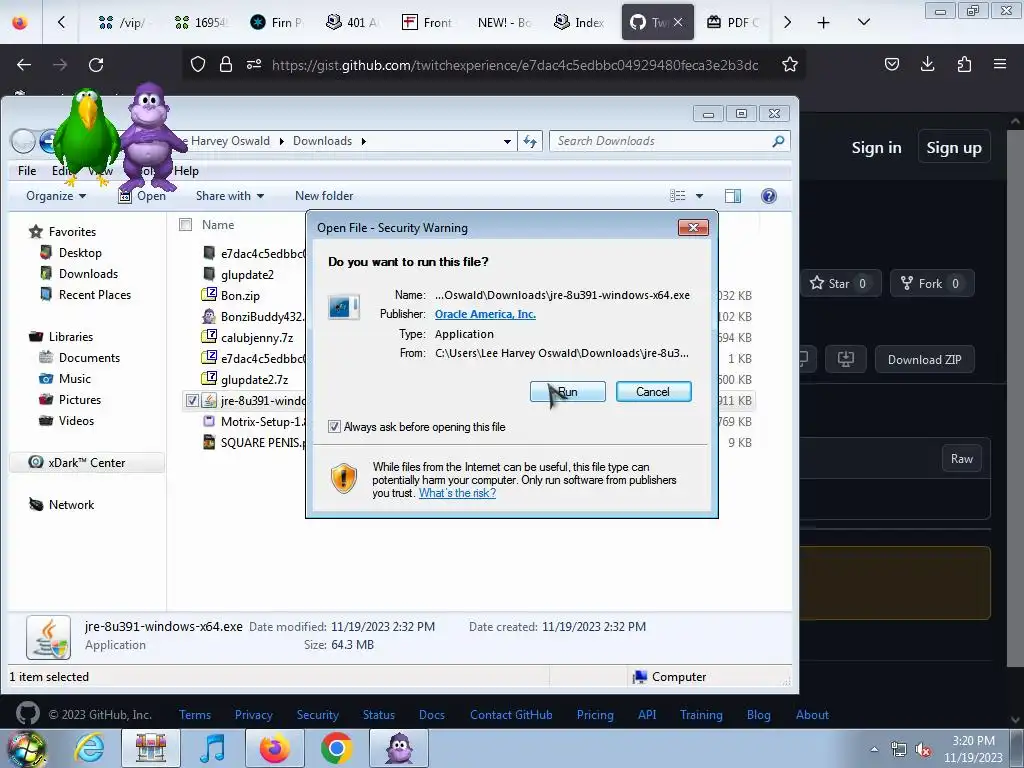Select the calubjenny.7z file
1024x768 pixels.
tap(257, 338)
